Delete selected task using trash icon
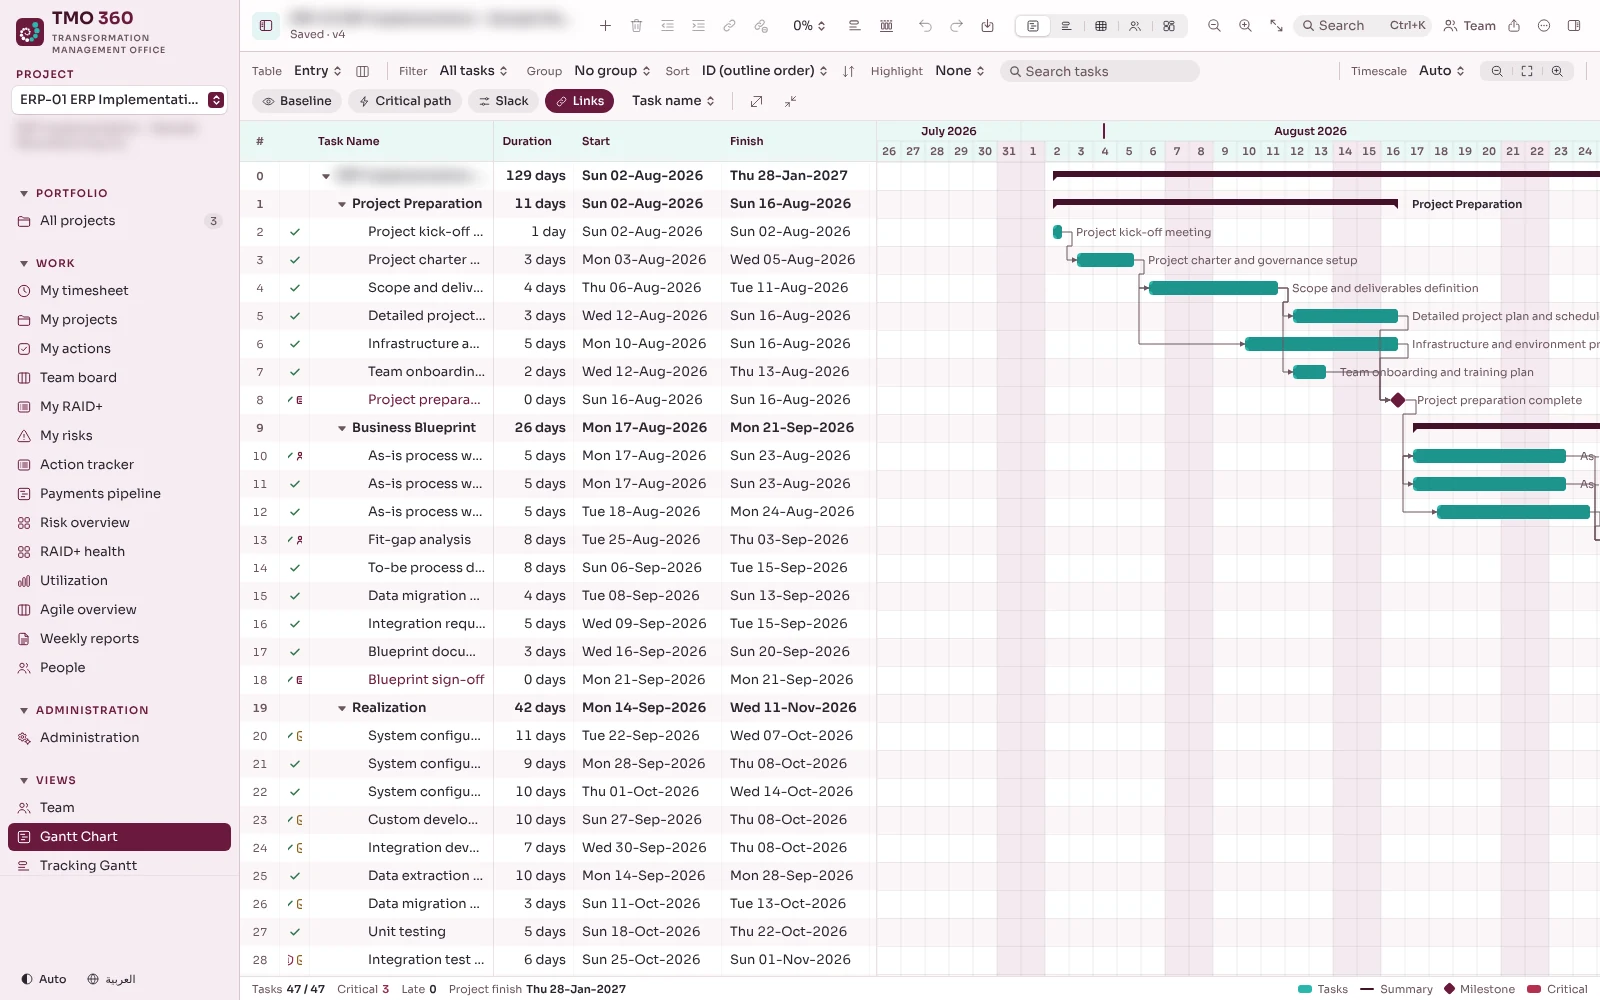 pos(636,26)
